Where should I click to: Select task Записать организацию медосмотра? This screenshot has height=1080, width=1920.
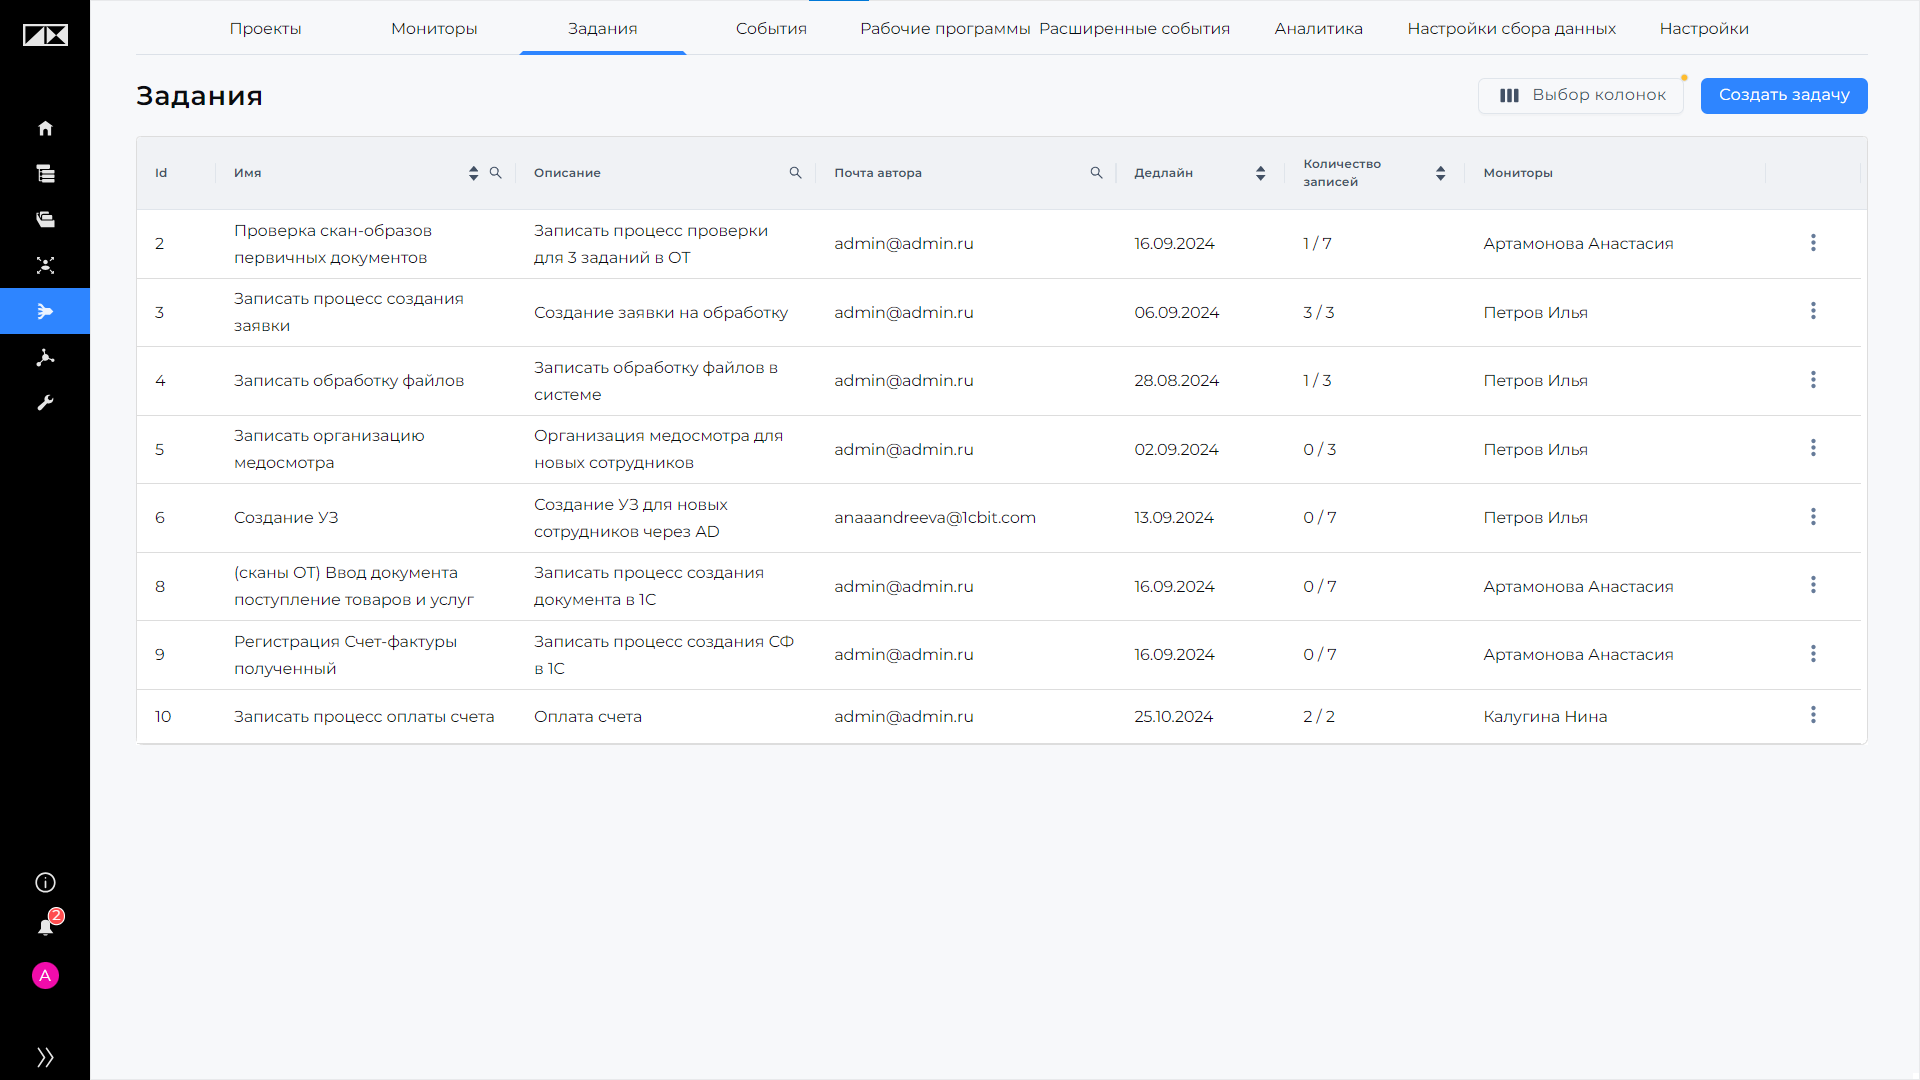point(329,449)
